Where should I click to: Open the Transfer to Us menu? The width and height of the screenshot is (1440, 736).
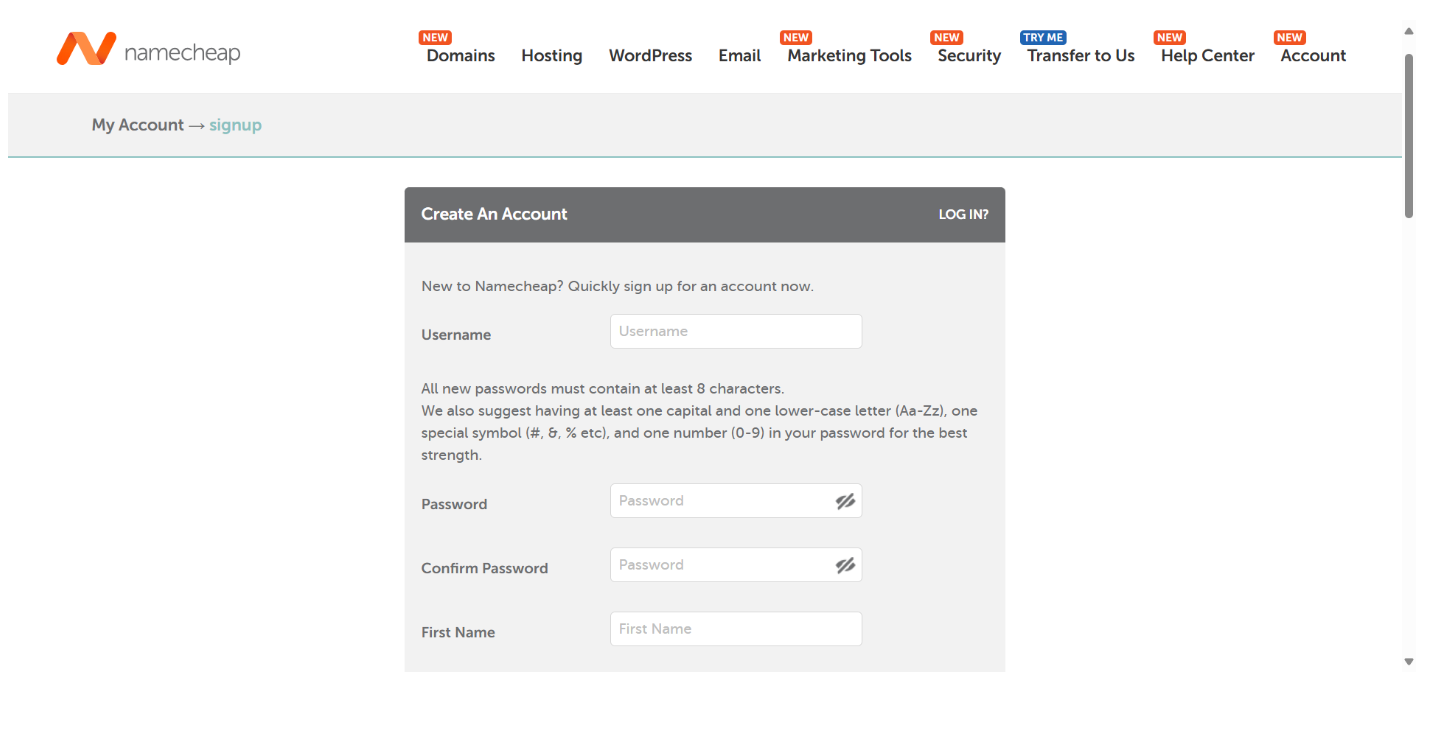[1081, 56]
